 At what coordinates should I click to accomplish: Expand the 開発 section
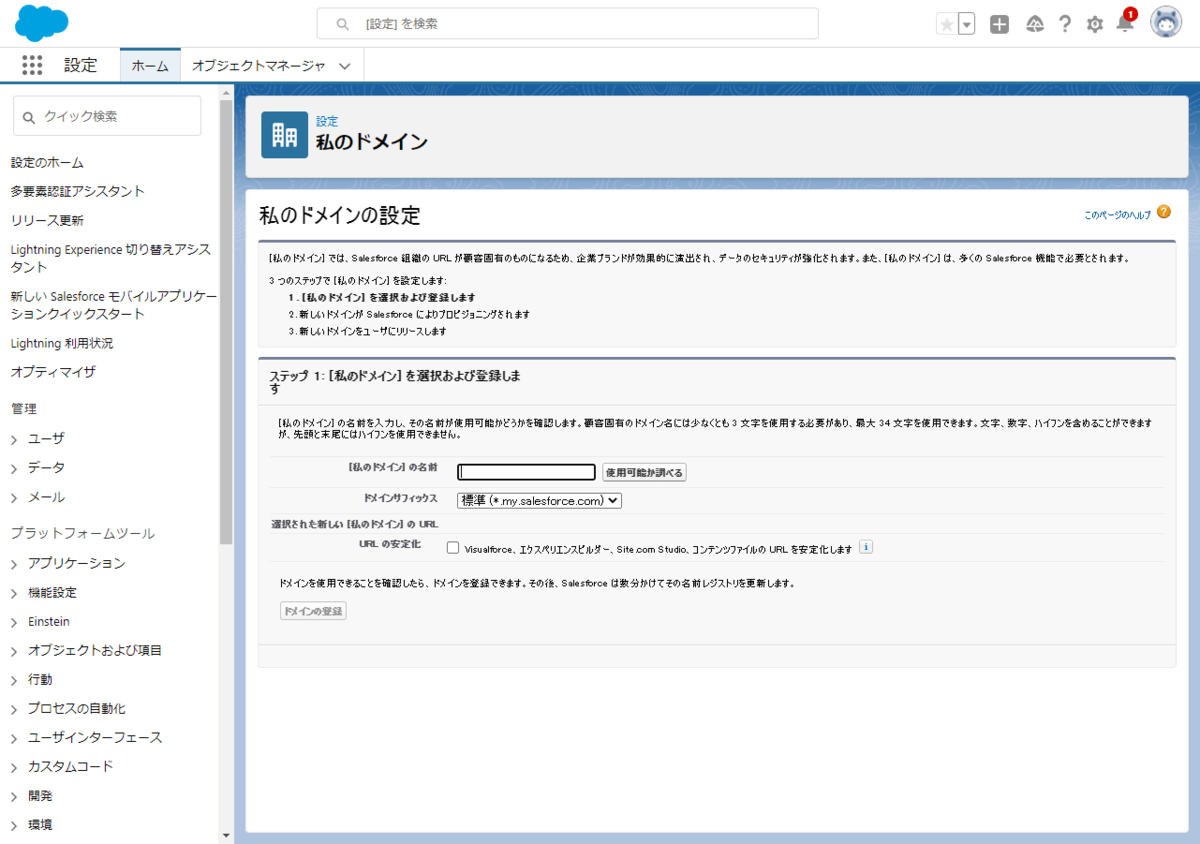click(14, 796)
